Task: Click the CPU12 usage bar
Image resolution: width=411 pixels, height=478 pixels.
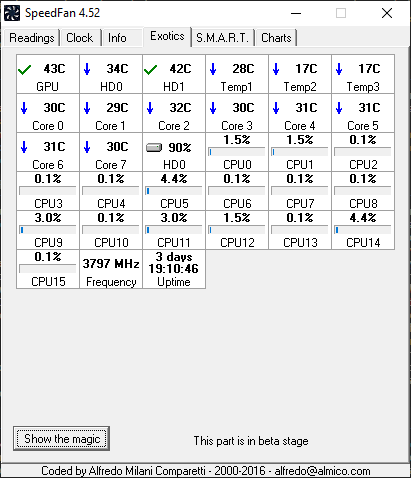Action: 237,230
